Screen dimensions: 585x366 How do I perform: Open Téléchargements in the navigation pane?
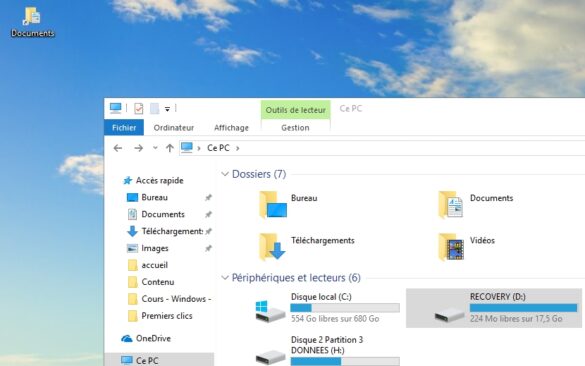pos(172,231)
